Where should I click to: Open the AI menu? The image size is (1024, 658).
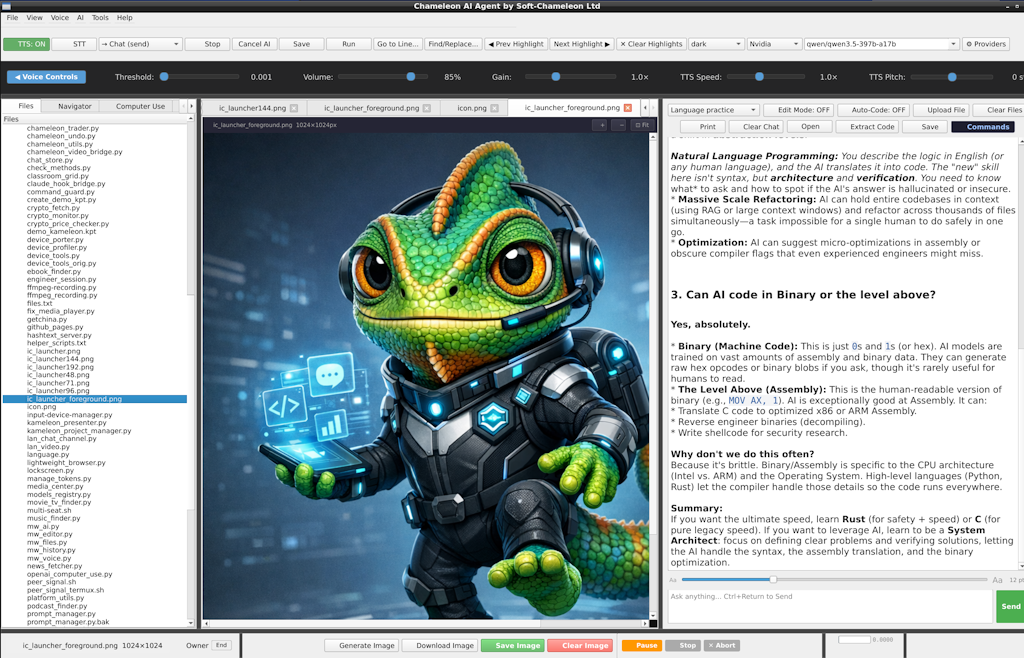point(80,18)
